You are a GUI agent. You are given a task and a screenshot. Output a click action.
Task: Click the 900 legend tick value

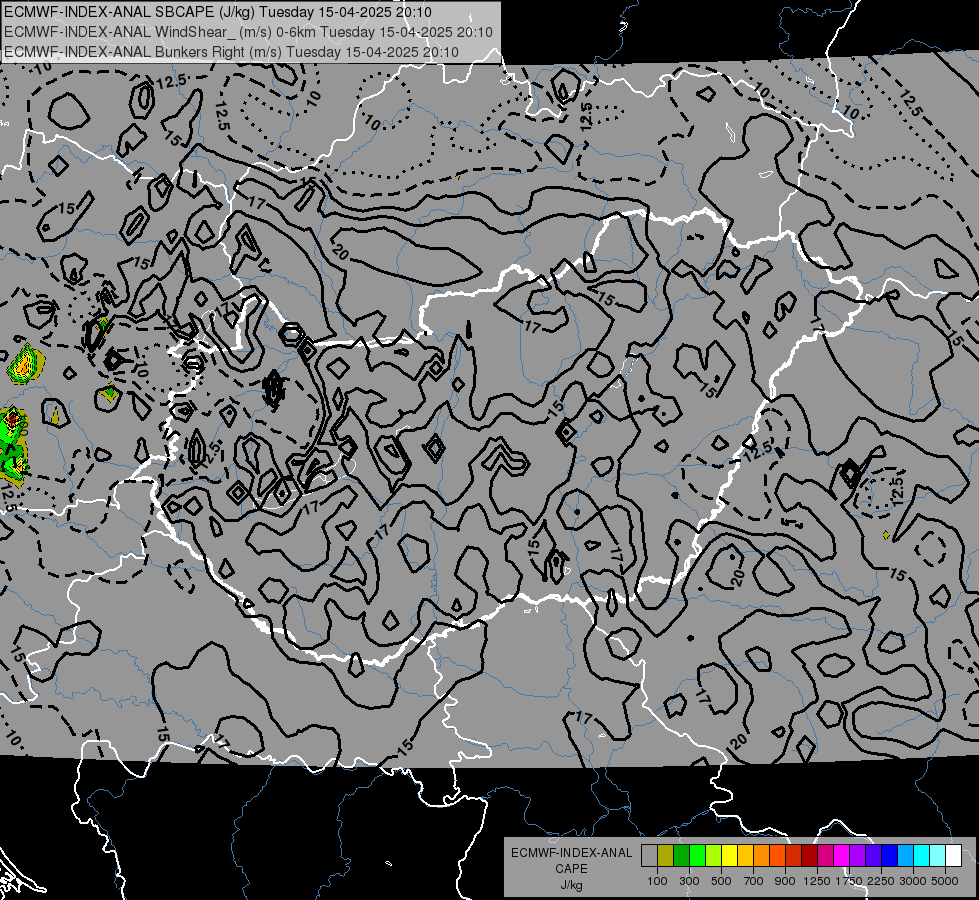pyautogui.click(x=785, y=881)
